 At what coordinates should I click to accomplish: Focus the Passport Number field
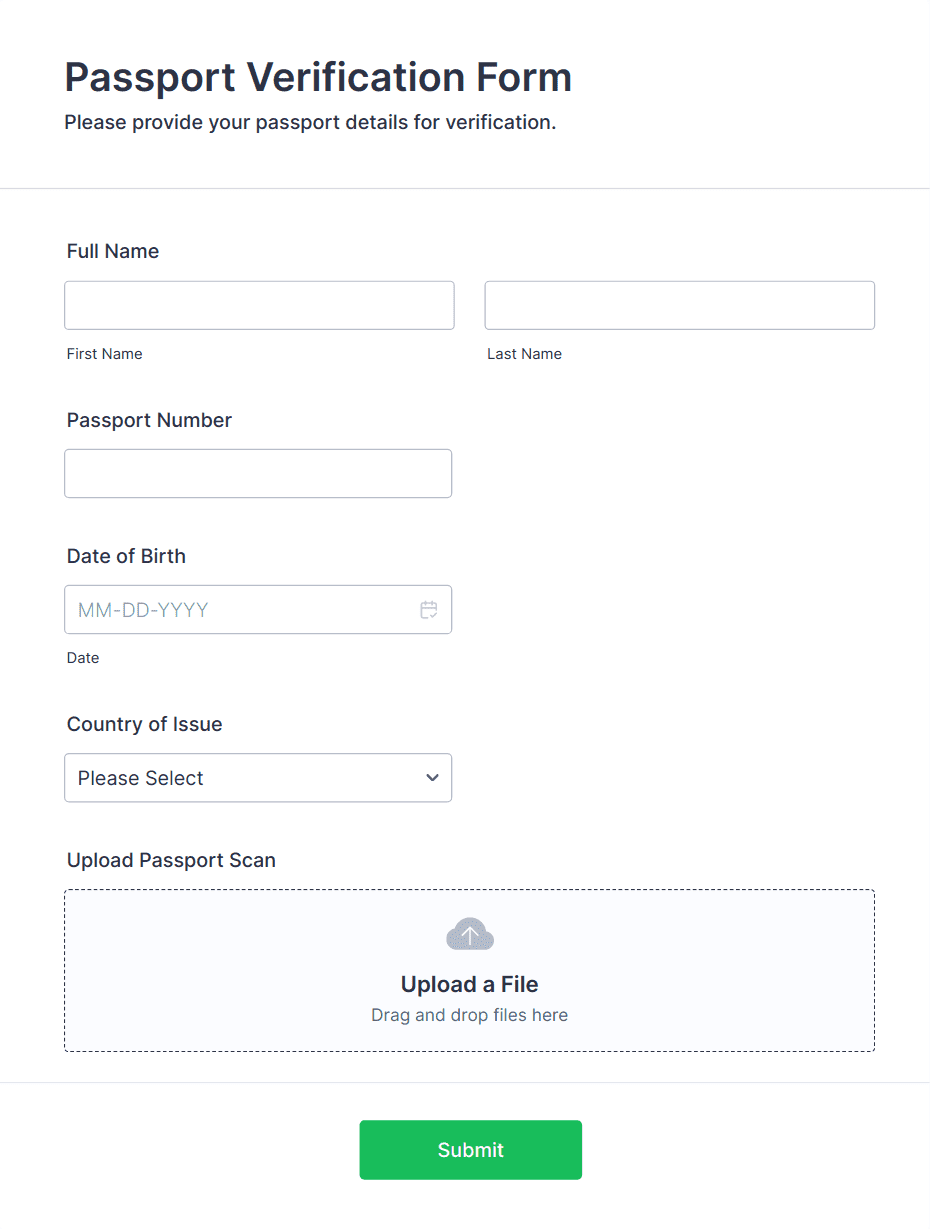[258, 473]
